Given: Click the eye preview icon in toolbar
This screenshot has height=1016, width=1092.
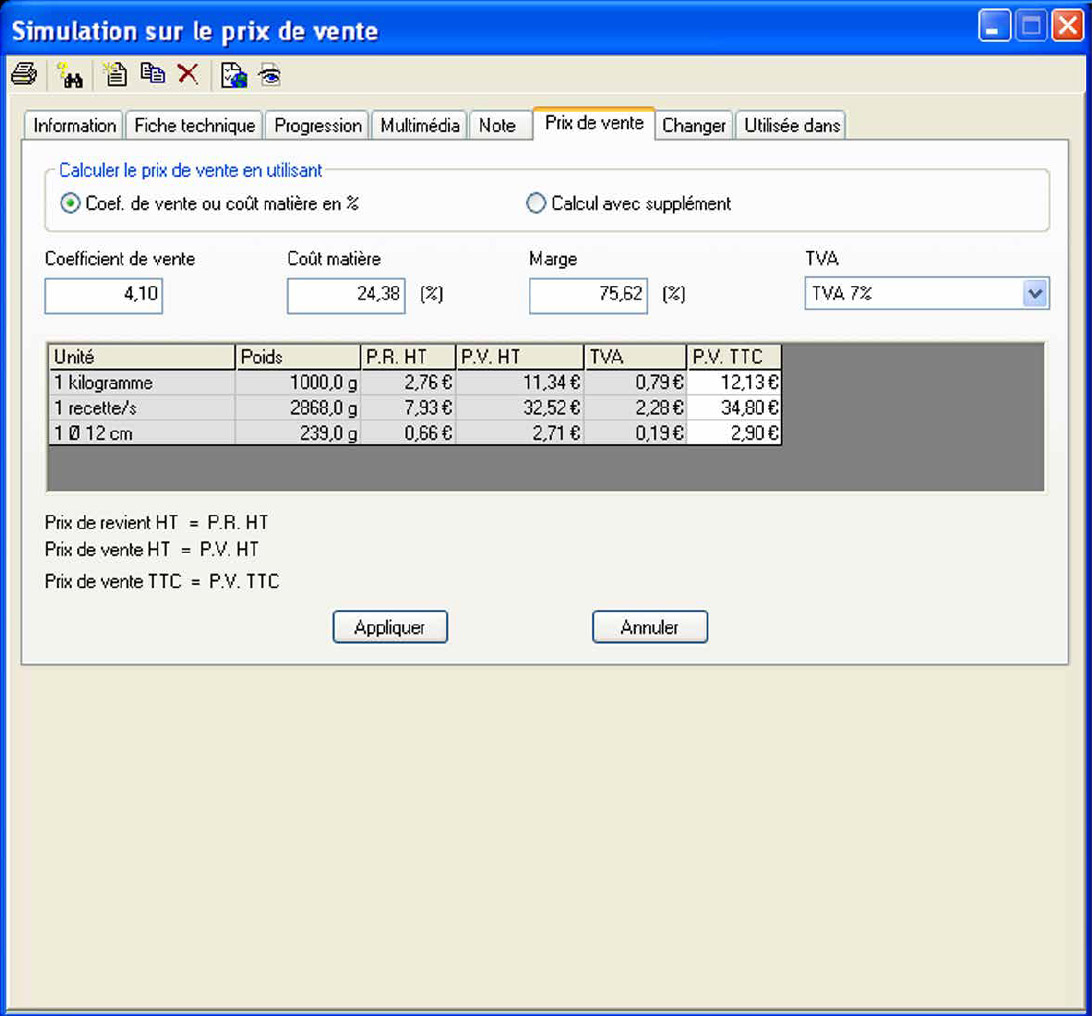Looking at the screenshot, I should point(270,75).
